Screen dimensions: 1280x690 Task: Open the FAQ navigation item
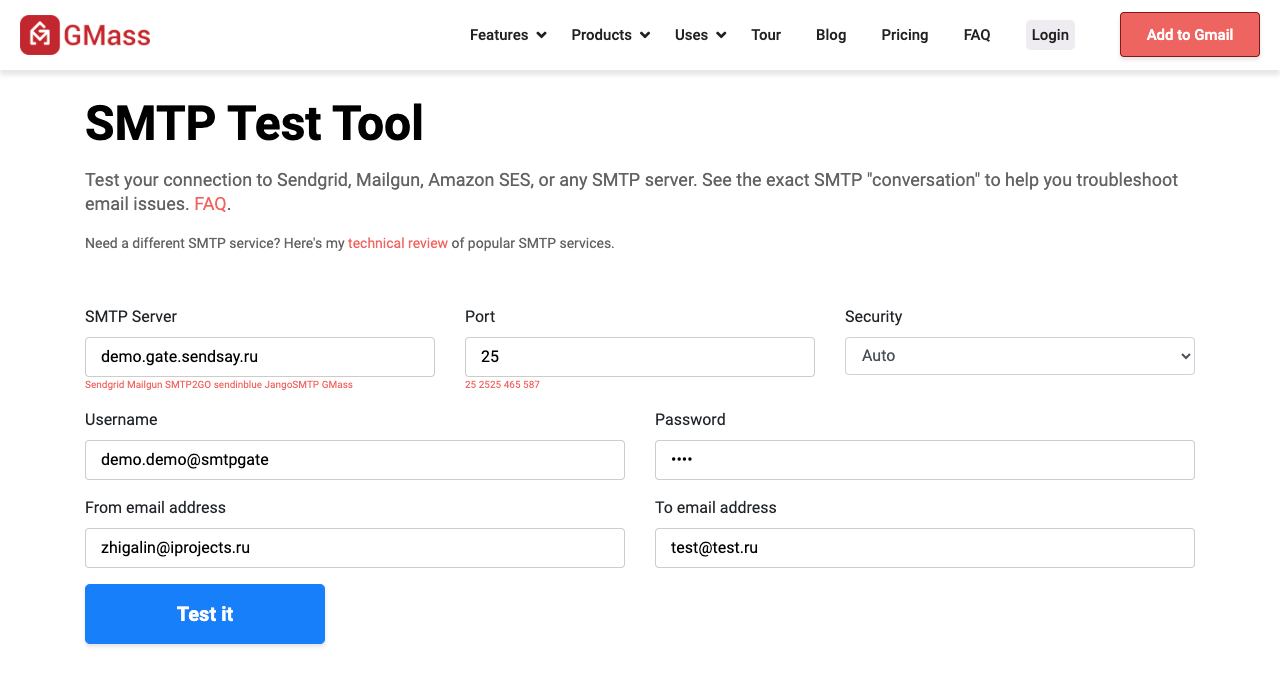[x=977, y=34]
